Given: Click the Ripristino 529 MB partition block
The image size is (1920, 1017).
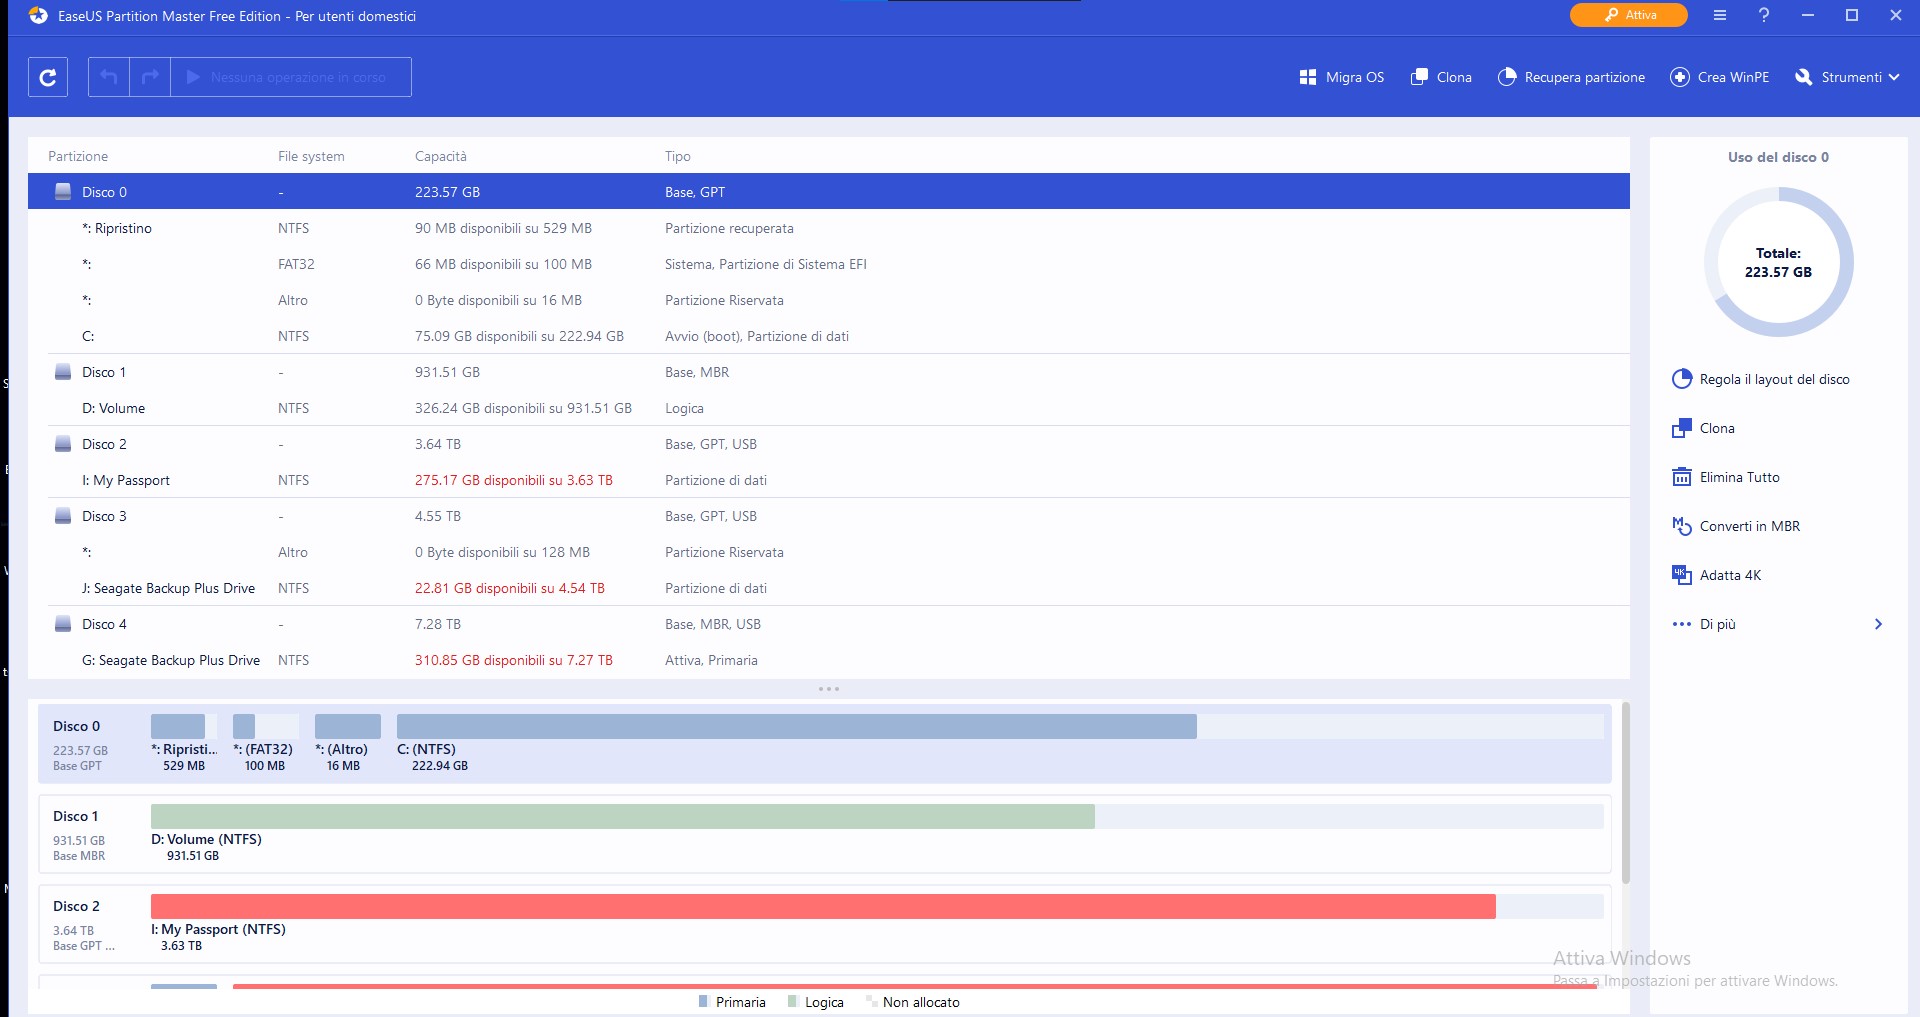Looking at the screenshot, I should pyautogui.click(x=184, y=726).
